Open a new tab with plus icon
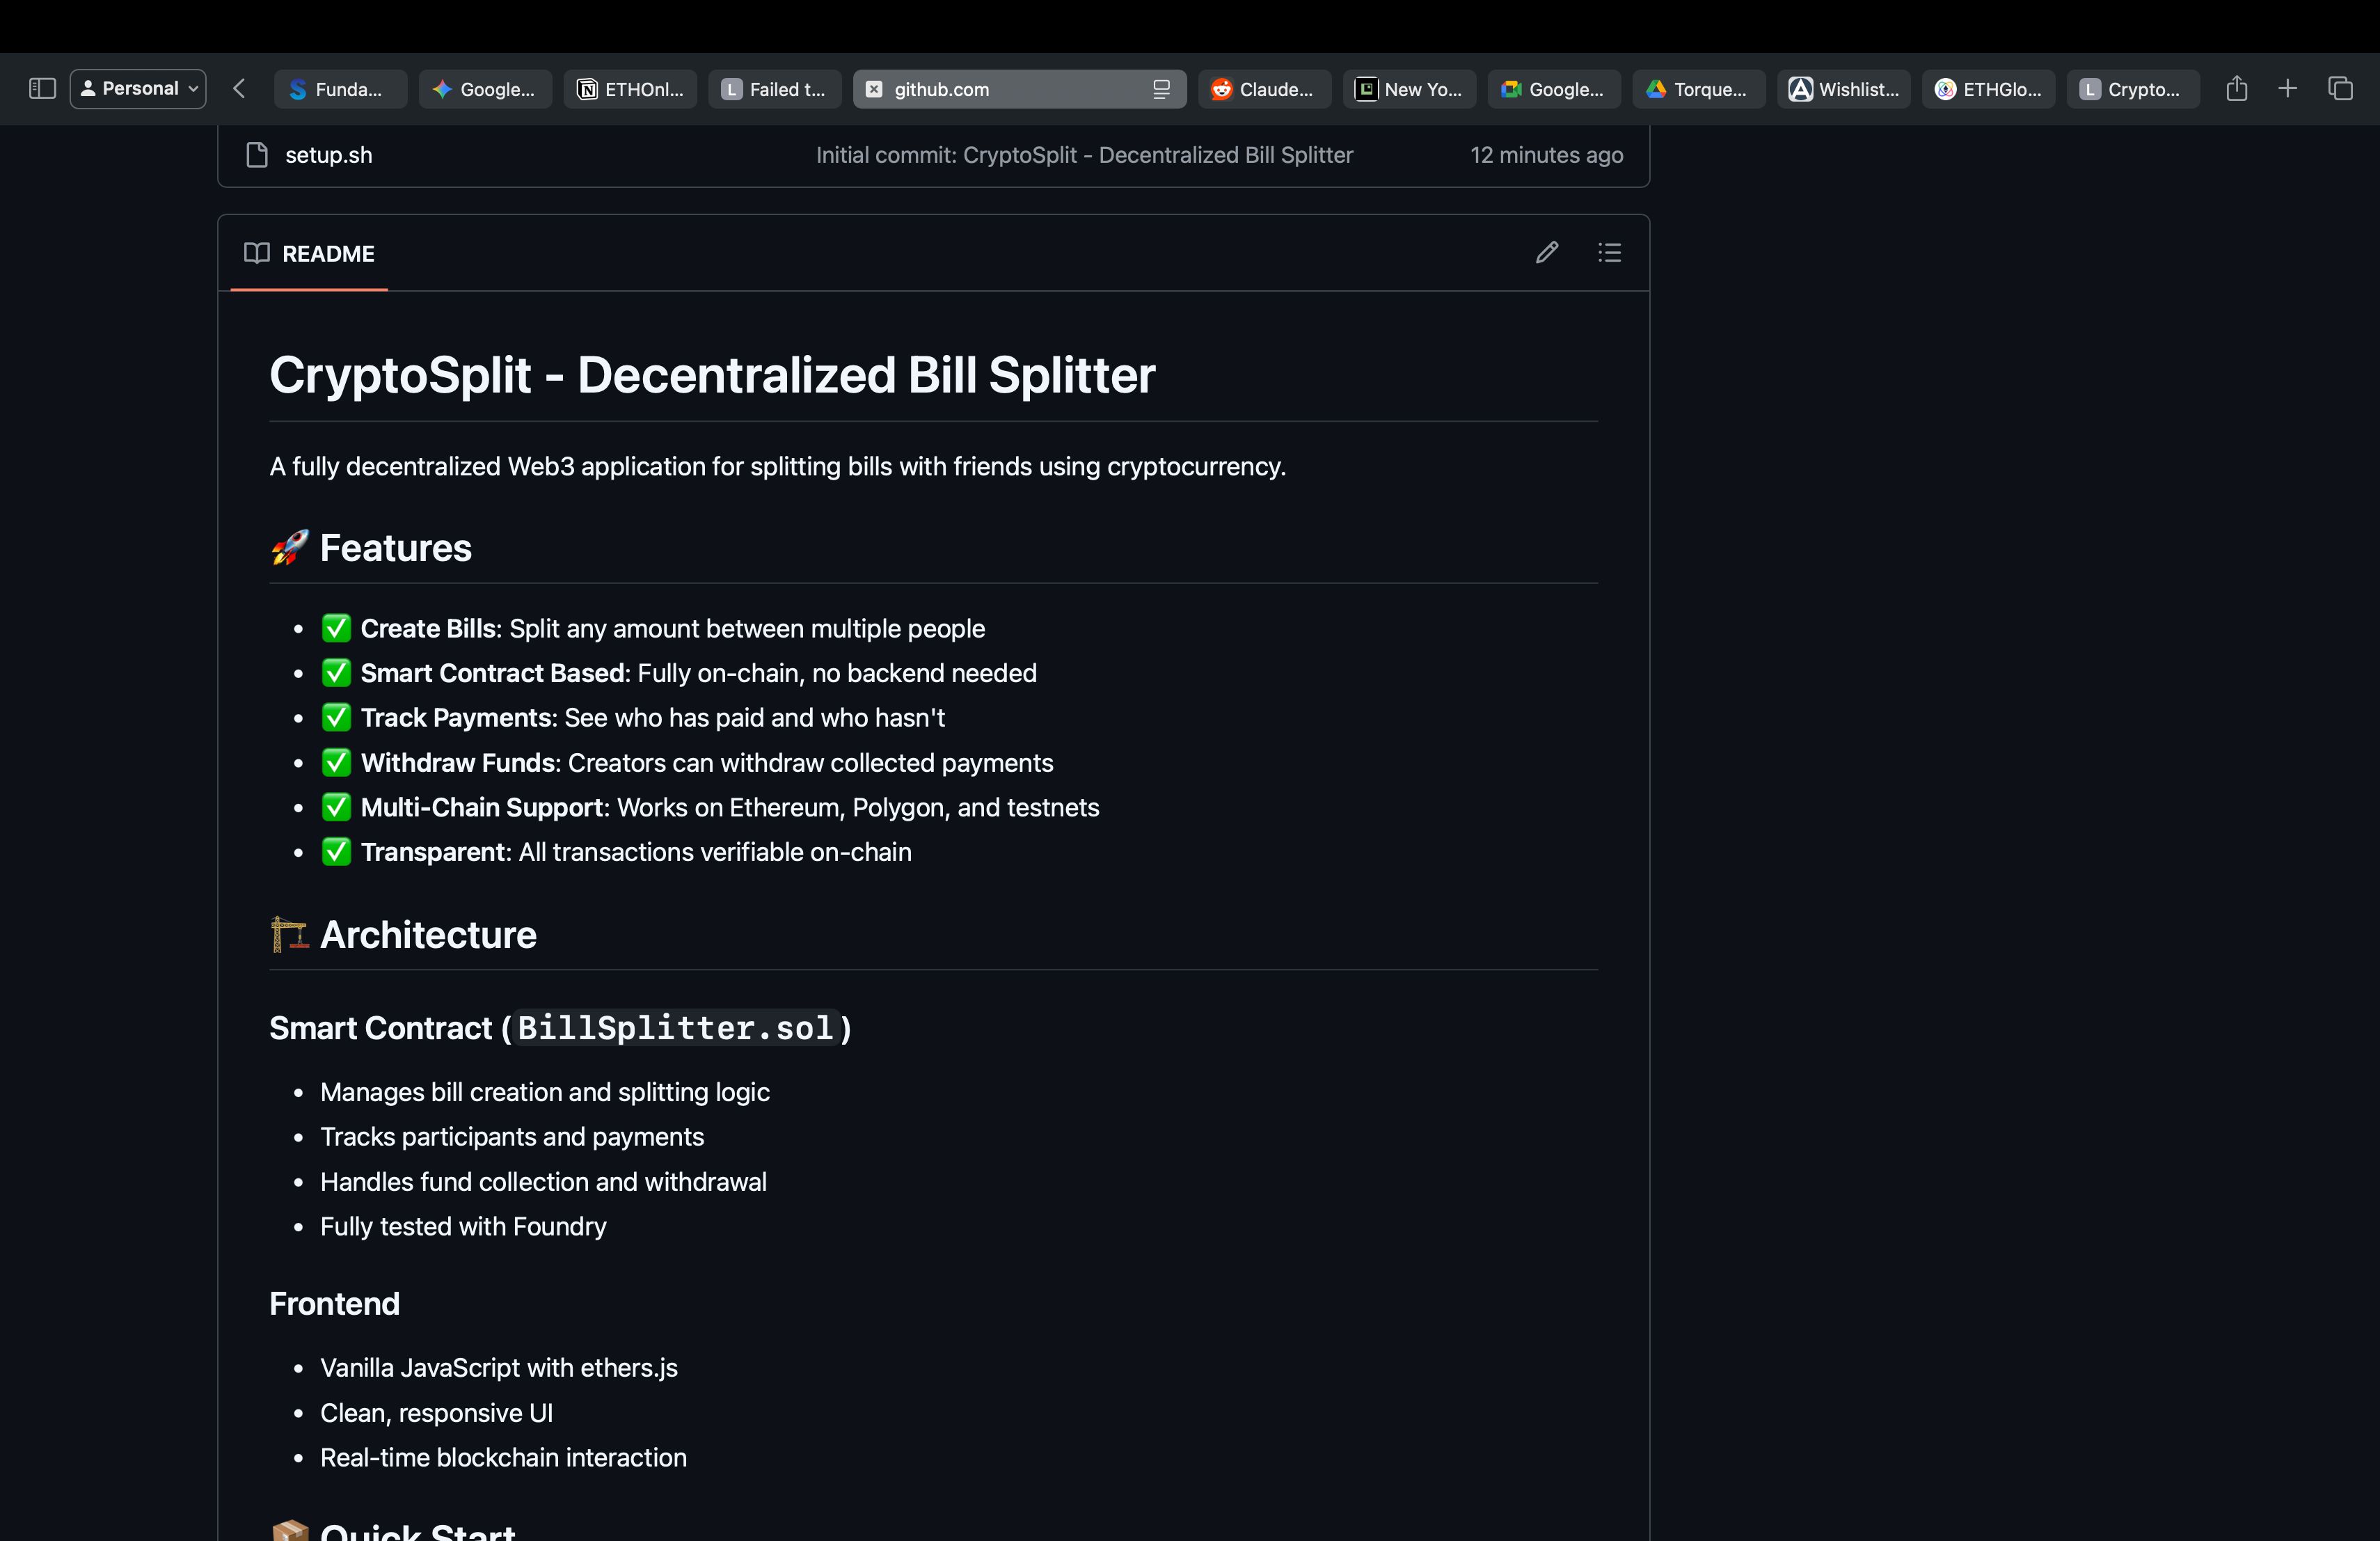 click(2288, 89)
